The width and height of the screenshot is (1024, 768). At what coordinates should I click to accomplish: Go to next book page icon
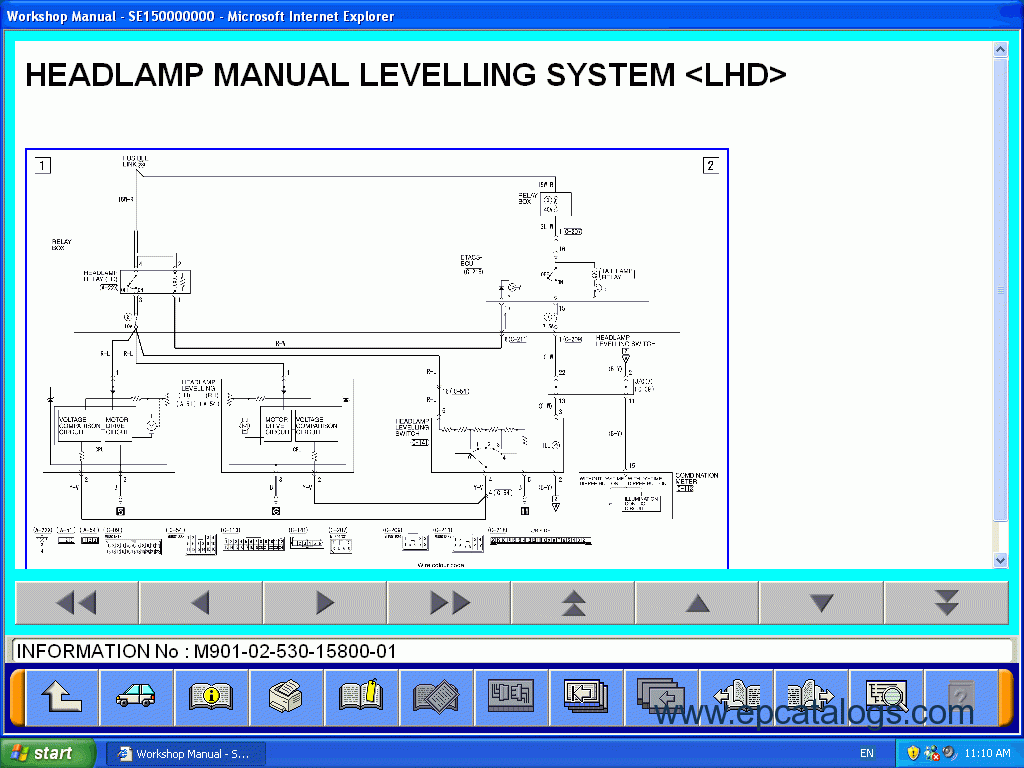click(x=811, y=697)
